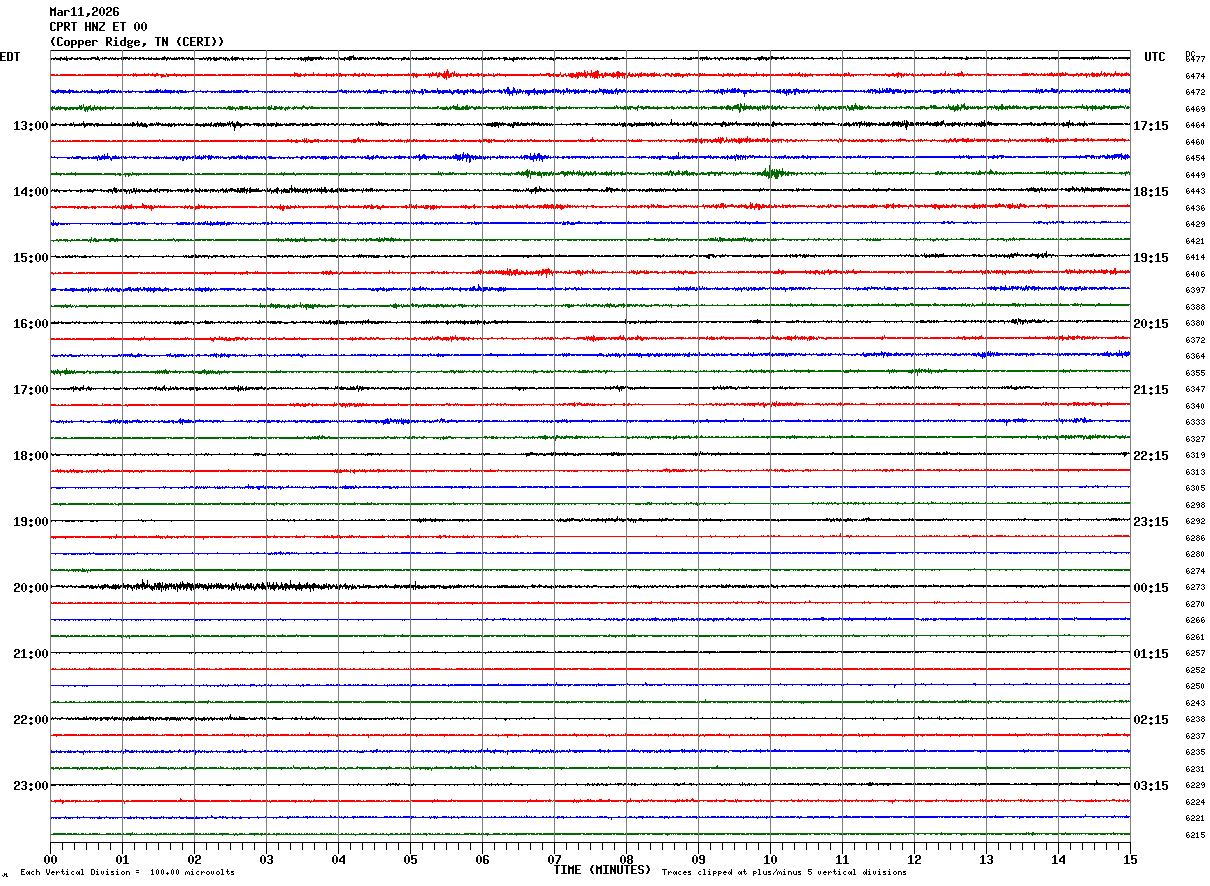Click the TIME (MINUTES) axis label

coord(602,870)
